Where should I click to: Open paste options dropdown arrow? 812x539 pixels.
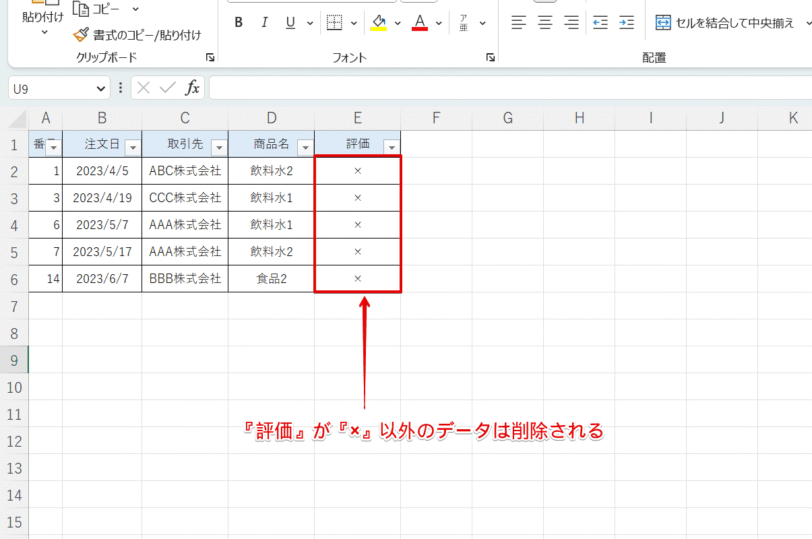point(44,33)
